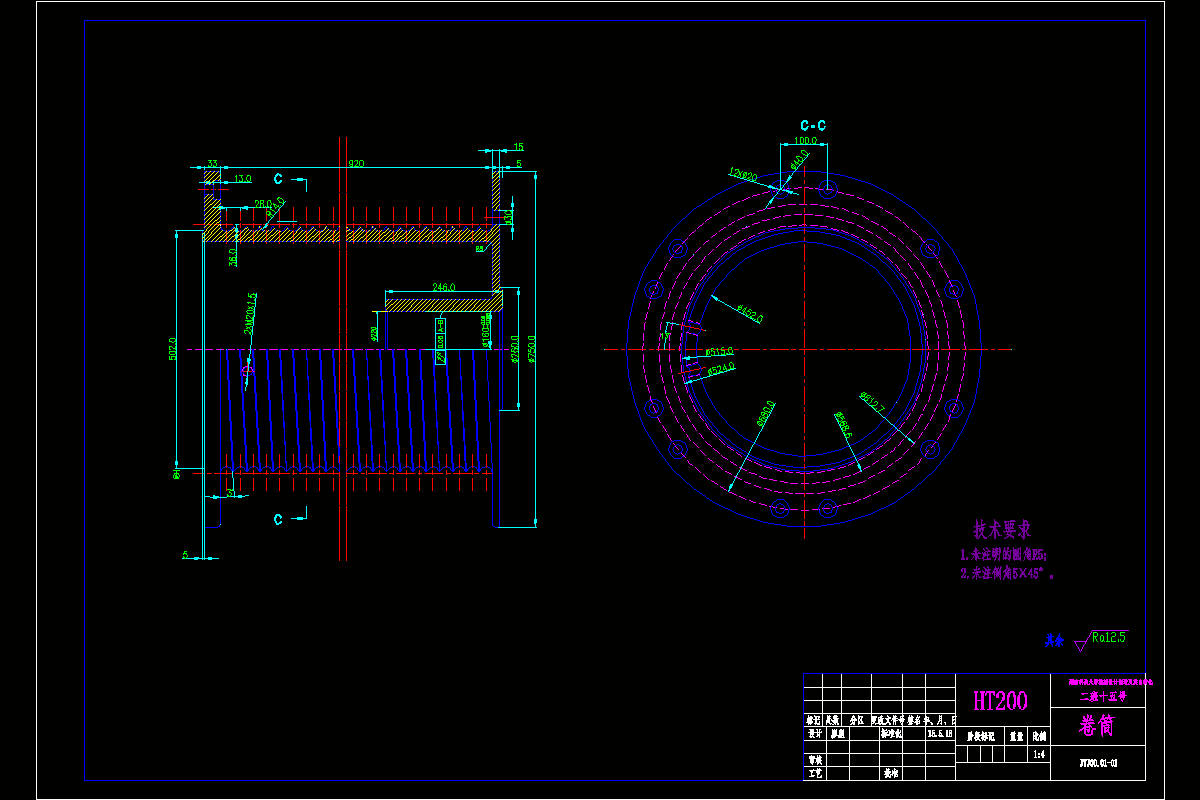Click the ø690.0 diameter dimension

(x=766, y=414)
